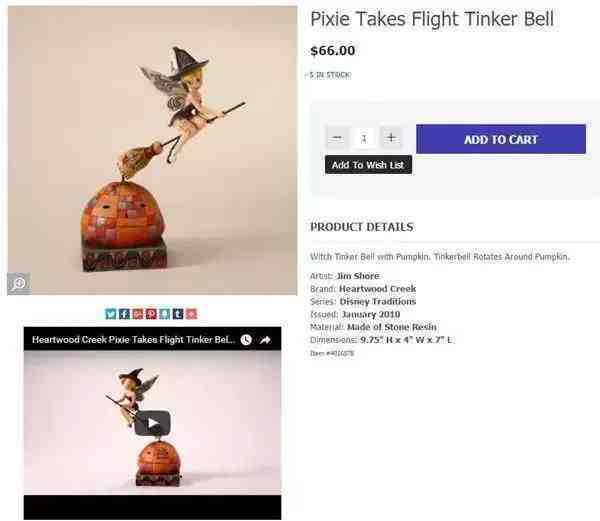
Task: Play the Heartwood Creek product video
Action: pos(152,423)
